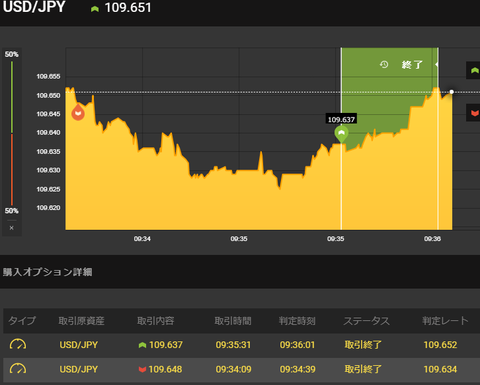480x385 pixels.
Task: Click the タイプ column header
Action: (x=22, y=321)
